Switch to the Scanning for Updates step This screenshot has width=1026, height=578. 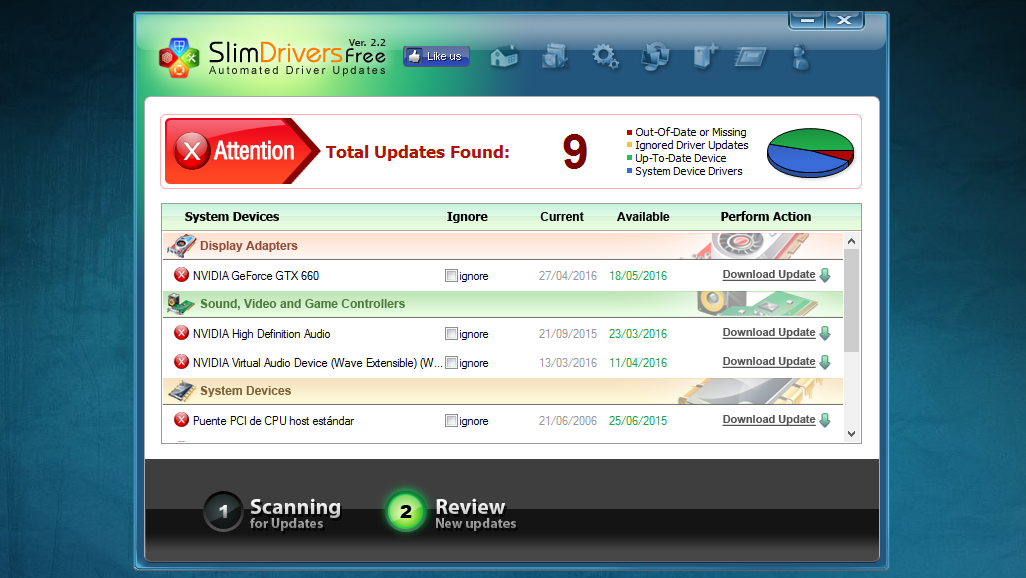272,511
